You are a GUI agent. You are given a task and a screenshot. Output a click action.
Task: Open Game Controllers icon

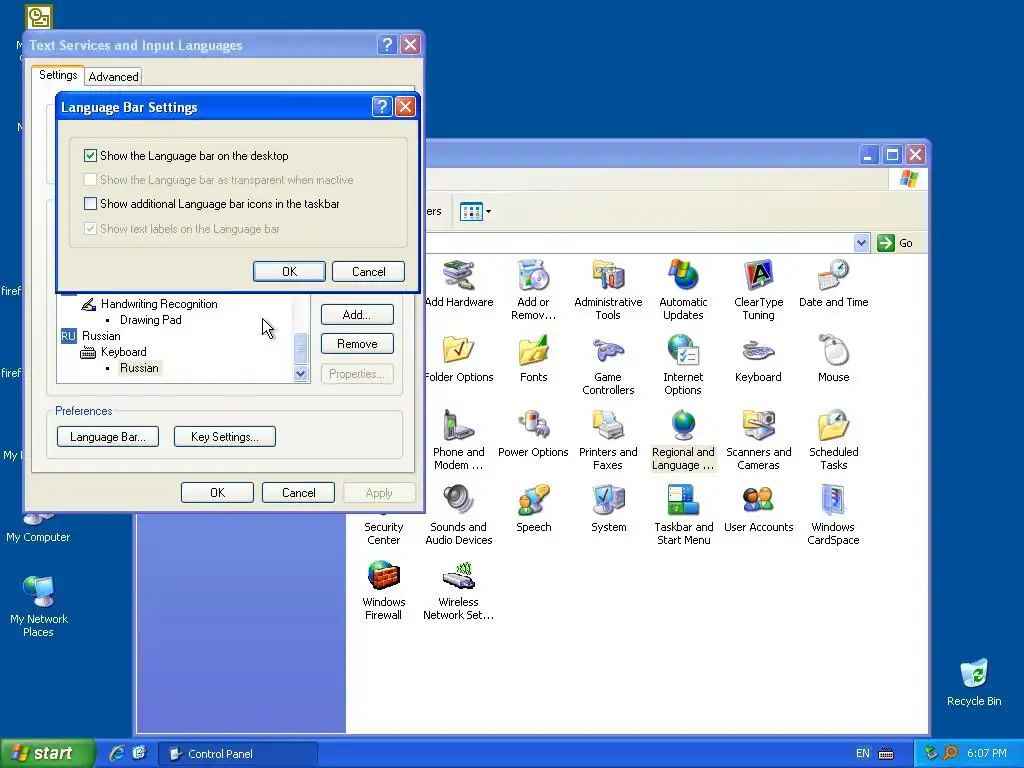pos(608,365)
